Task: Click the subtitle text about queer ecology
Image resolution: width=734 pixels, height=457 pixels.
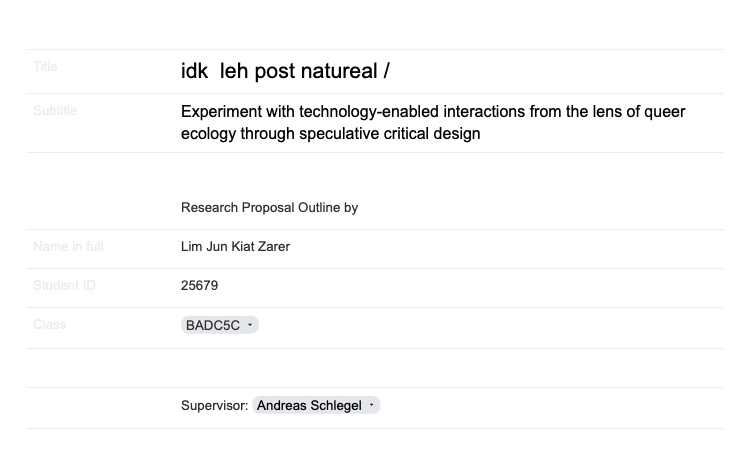Action: [x=433, y=123]
